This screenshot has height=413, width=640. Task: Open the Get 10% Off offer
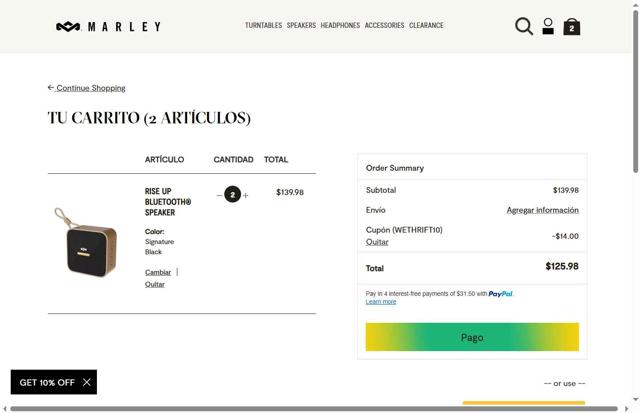coord(47,382)
